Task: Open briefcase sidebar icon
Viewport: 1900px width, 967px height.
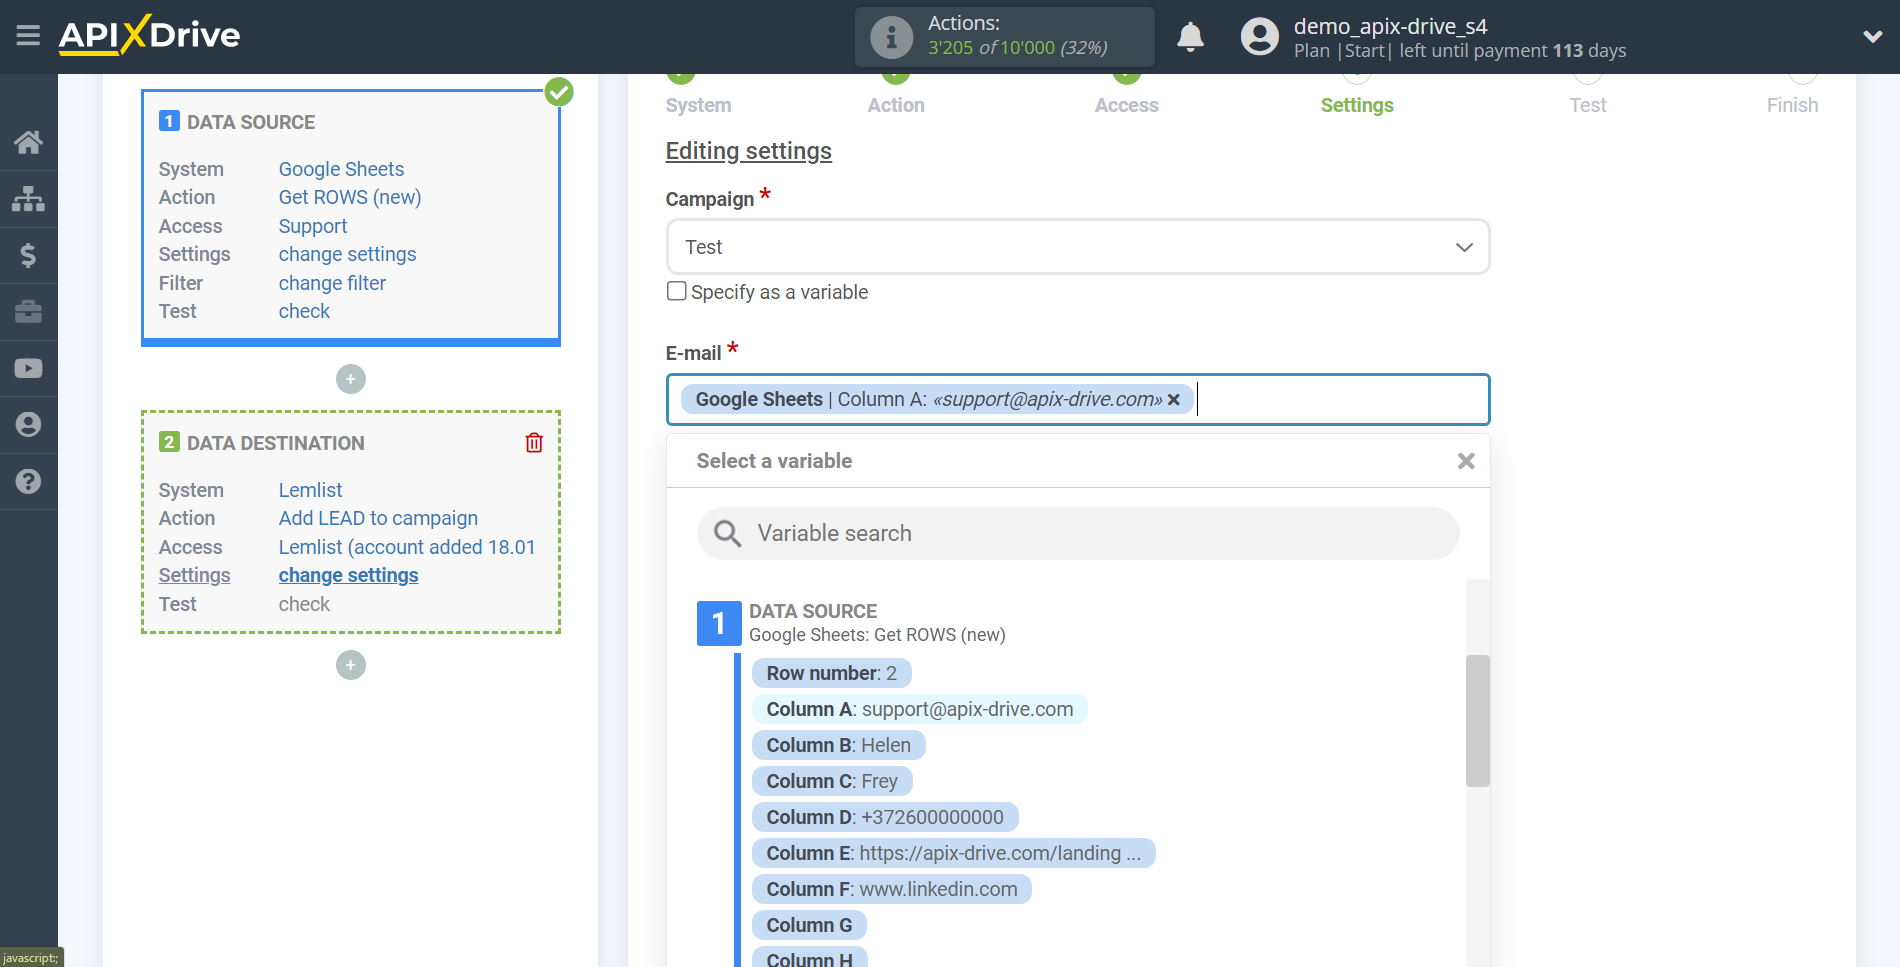Action: (28, 312)
